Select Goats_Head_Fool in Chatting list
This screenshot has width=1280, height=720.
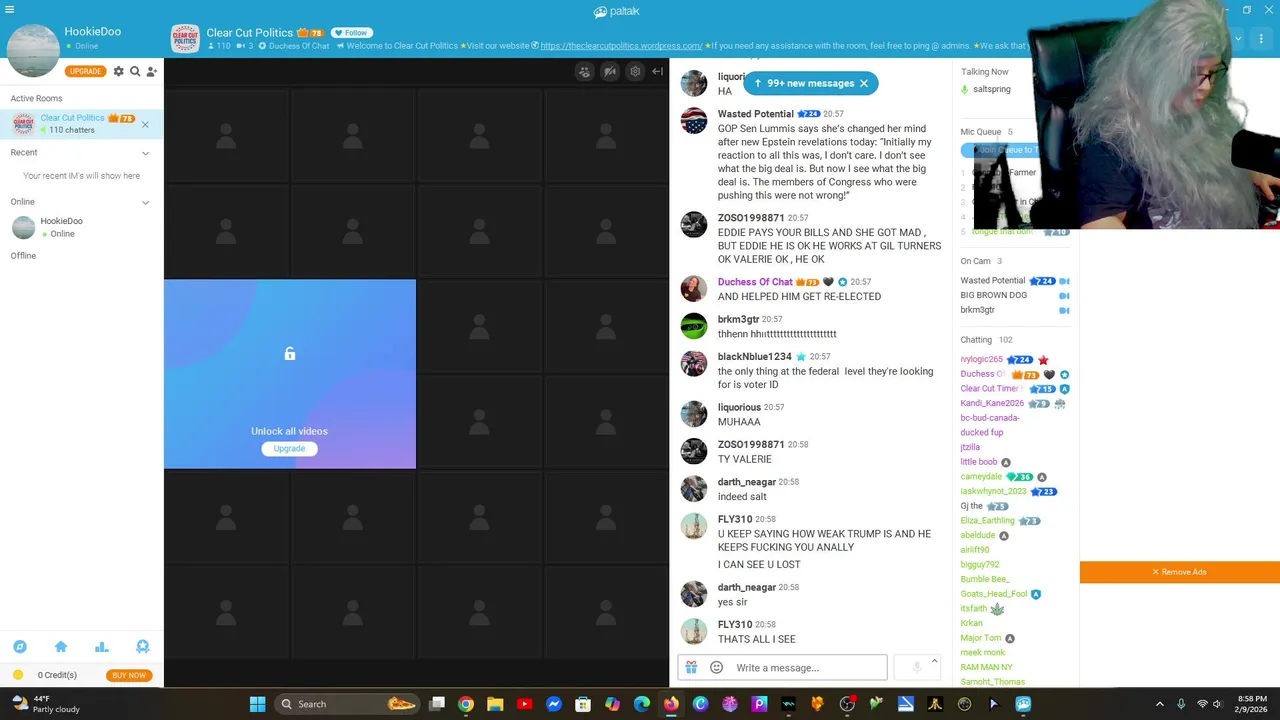tap(993, 594)
